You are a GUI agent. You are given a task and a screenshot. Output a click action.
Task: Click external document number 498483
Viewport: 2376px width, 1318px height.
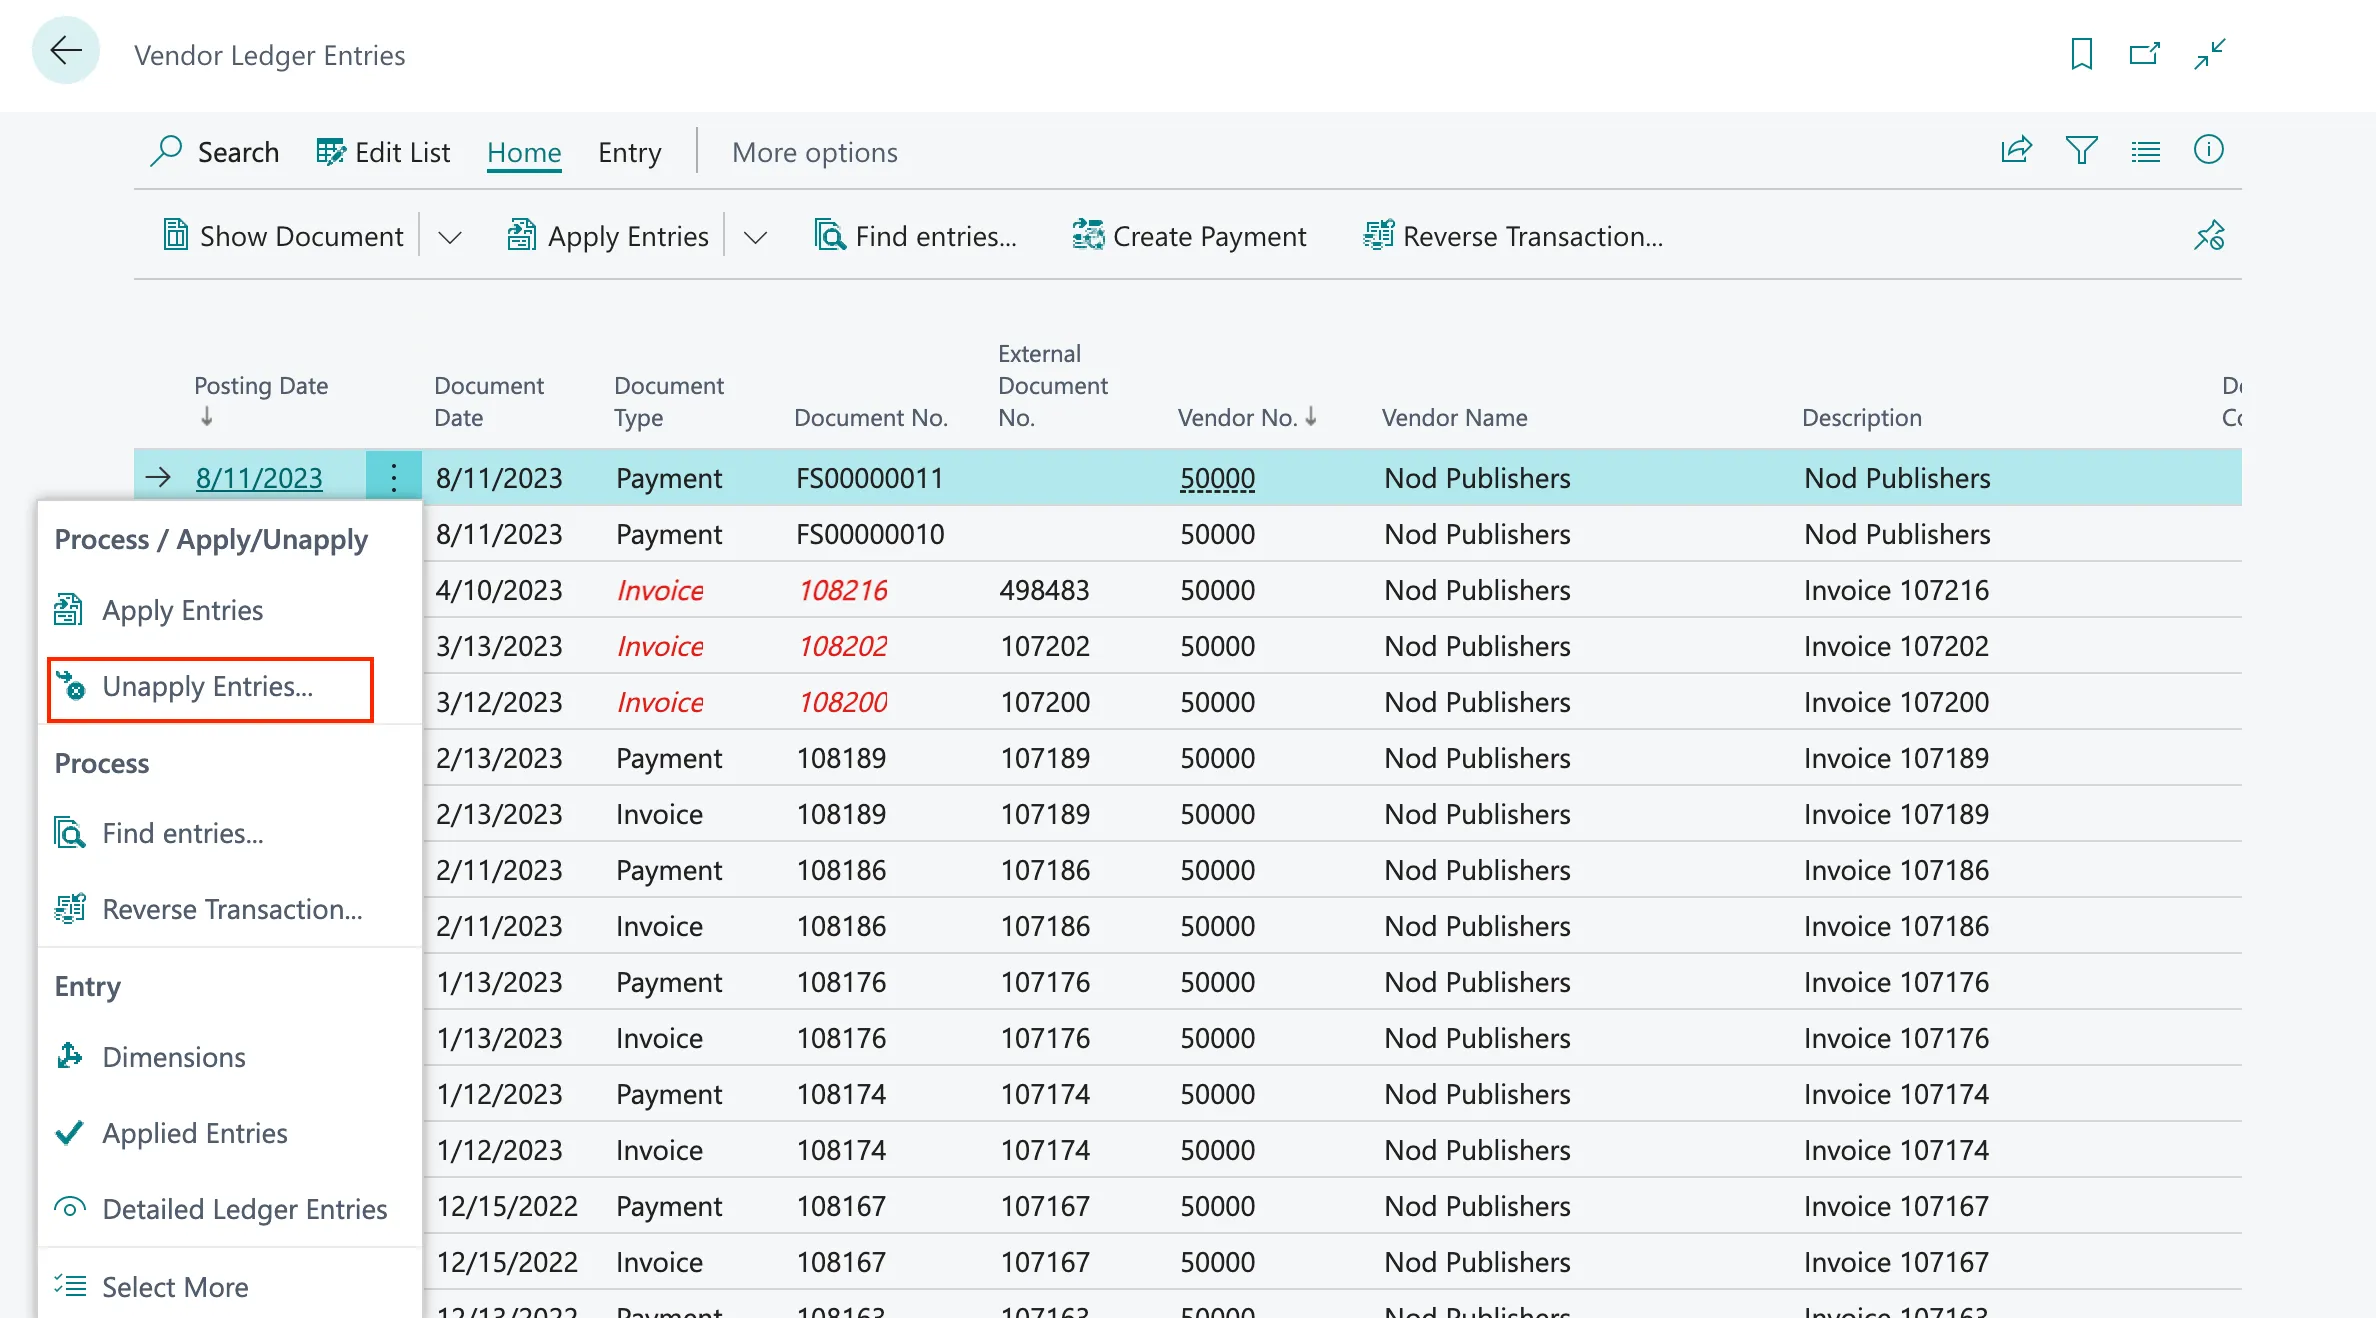[1044, 590]
